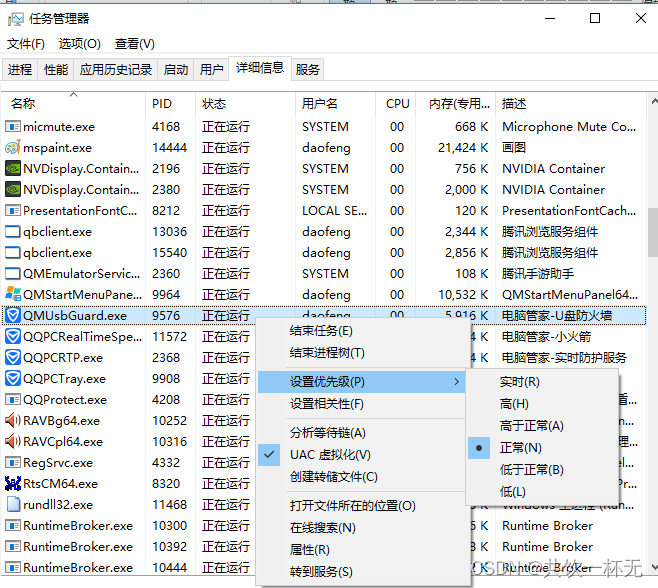Open the 选项(O) menu
This screenshot has width=658, height=588.
point(79,44)
